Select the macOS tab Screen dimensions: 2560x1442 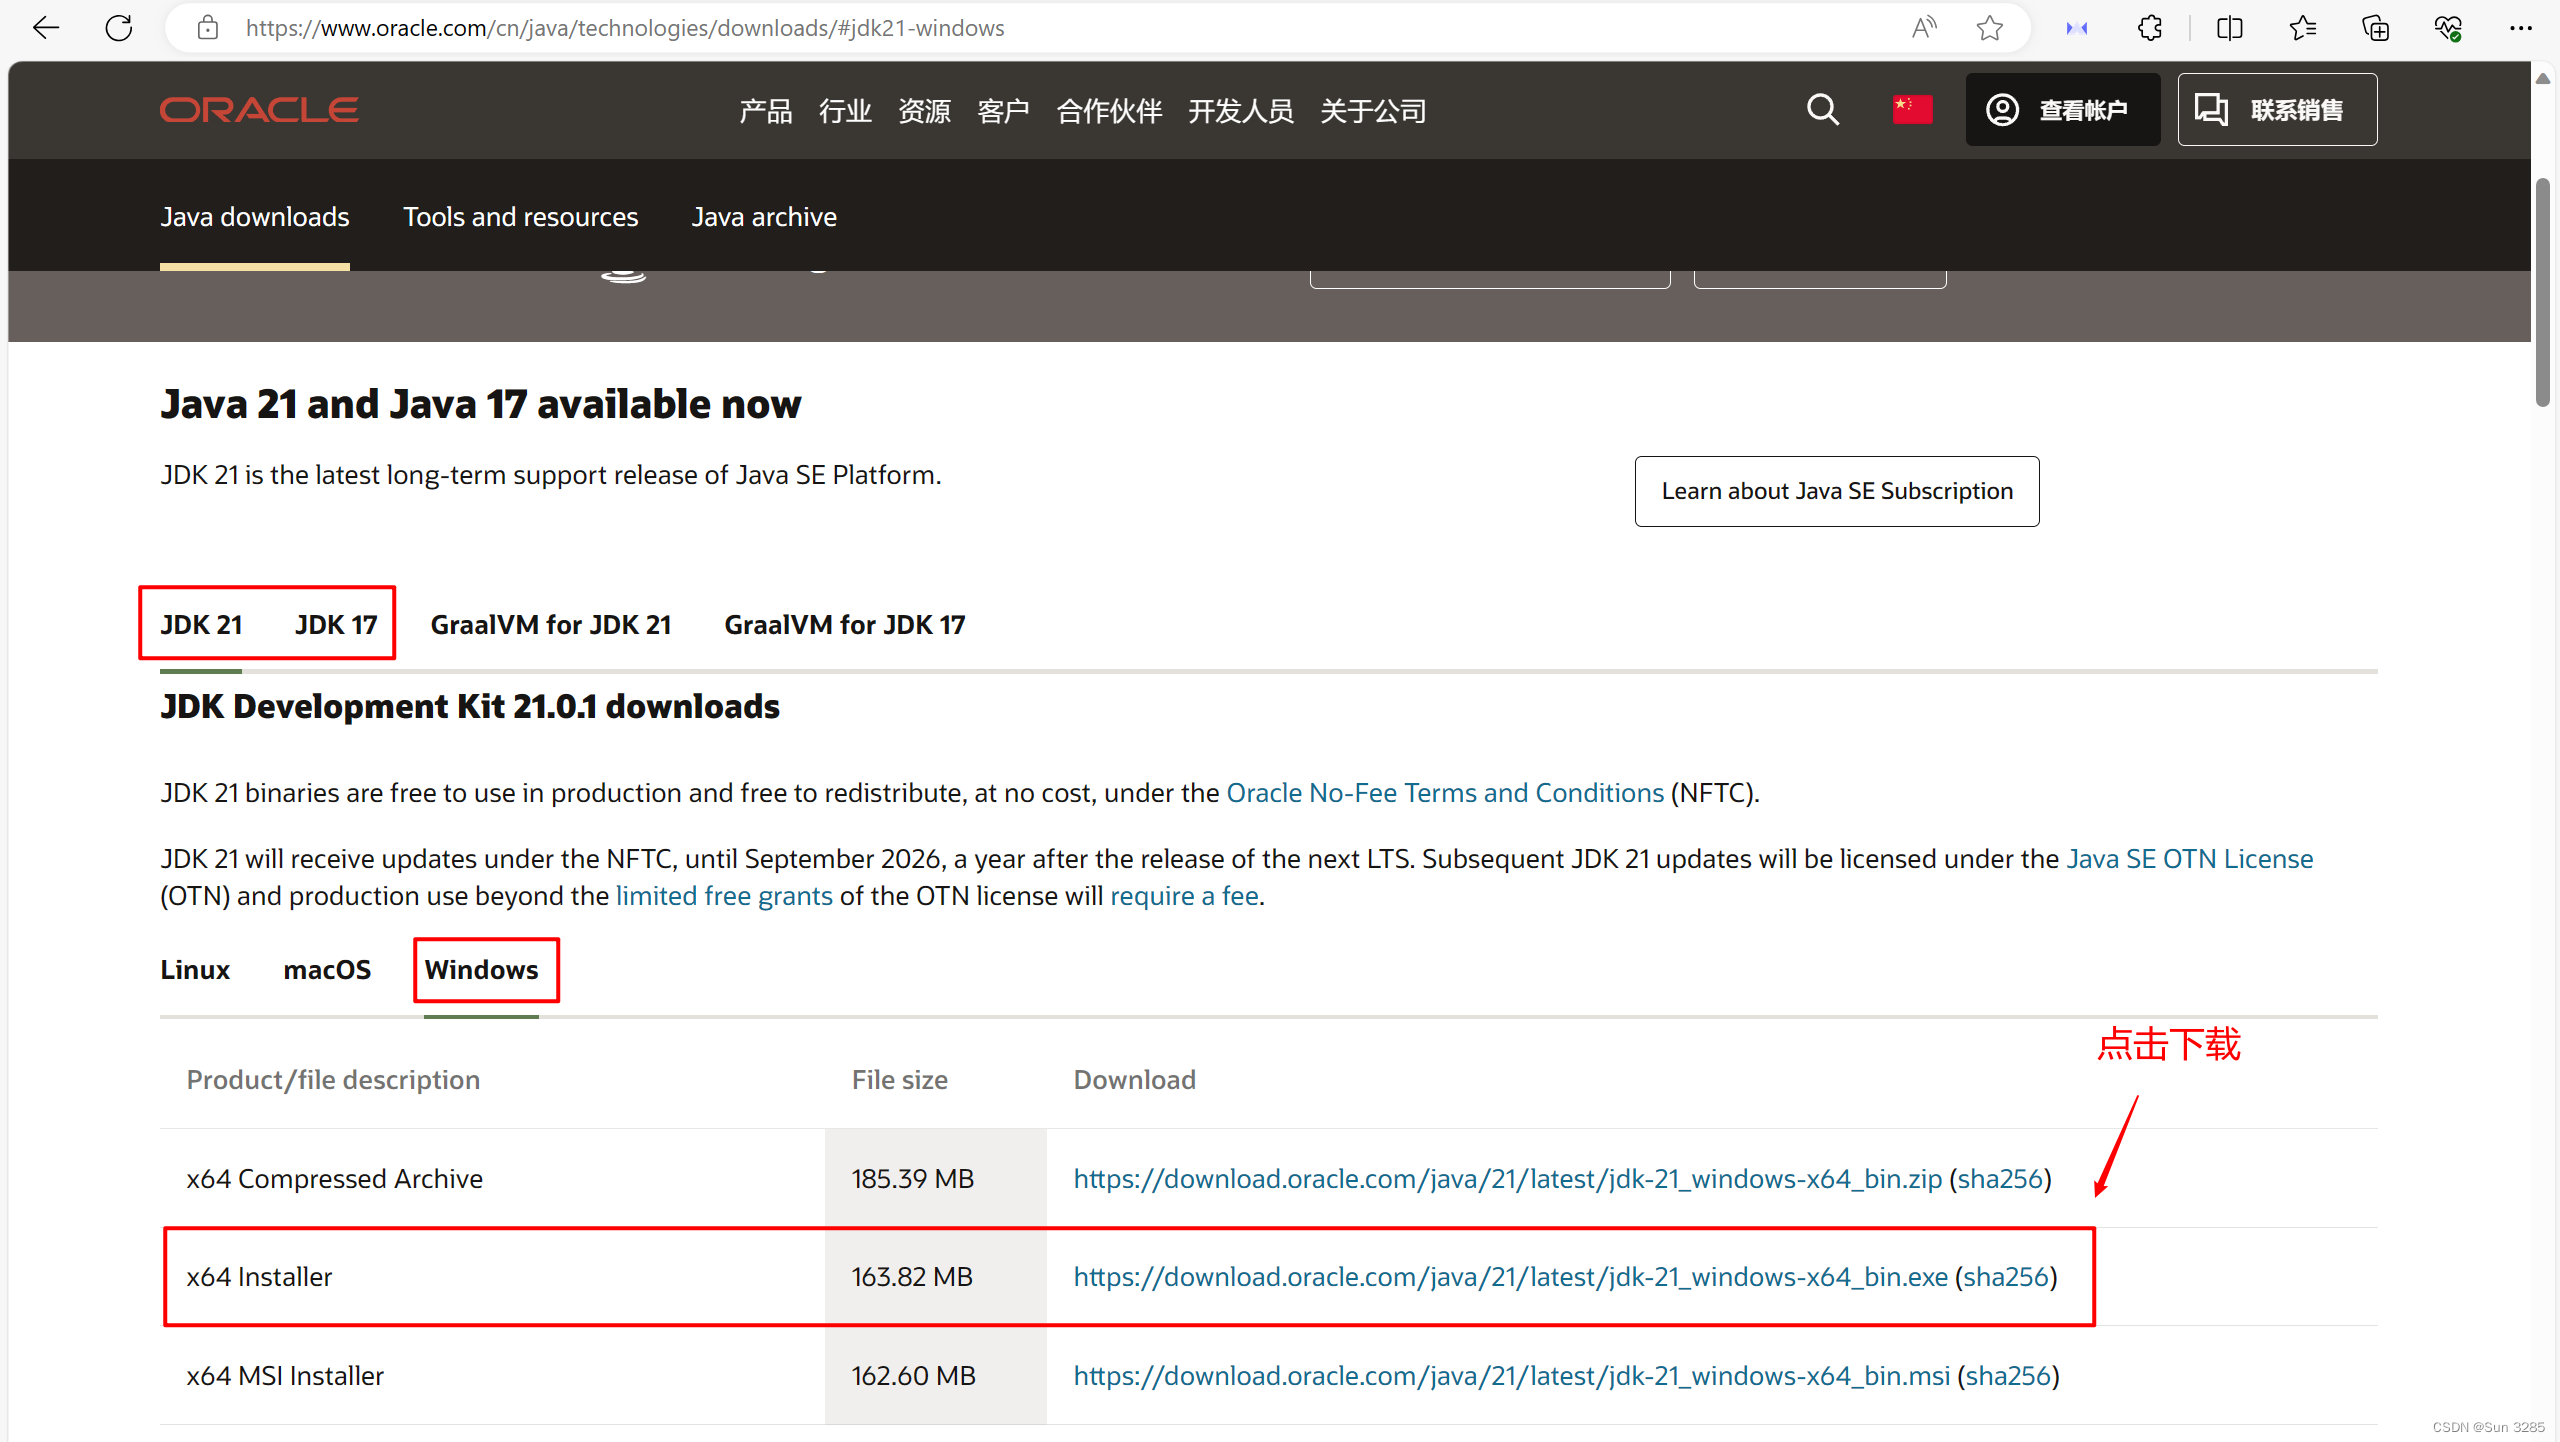pos(327,970)
